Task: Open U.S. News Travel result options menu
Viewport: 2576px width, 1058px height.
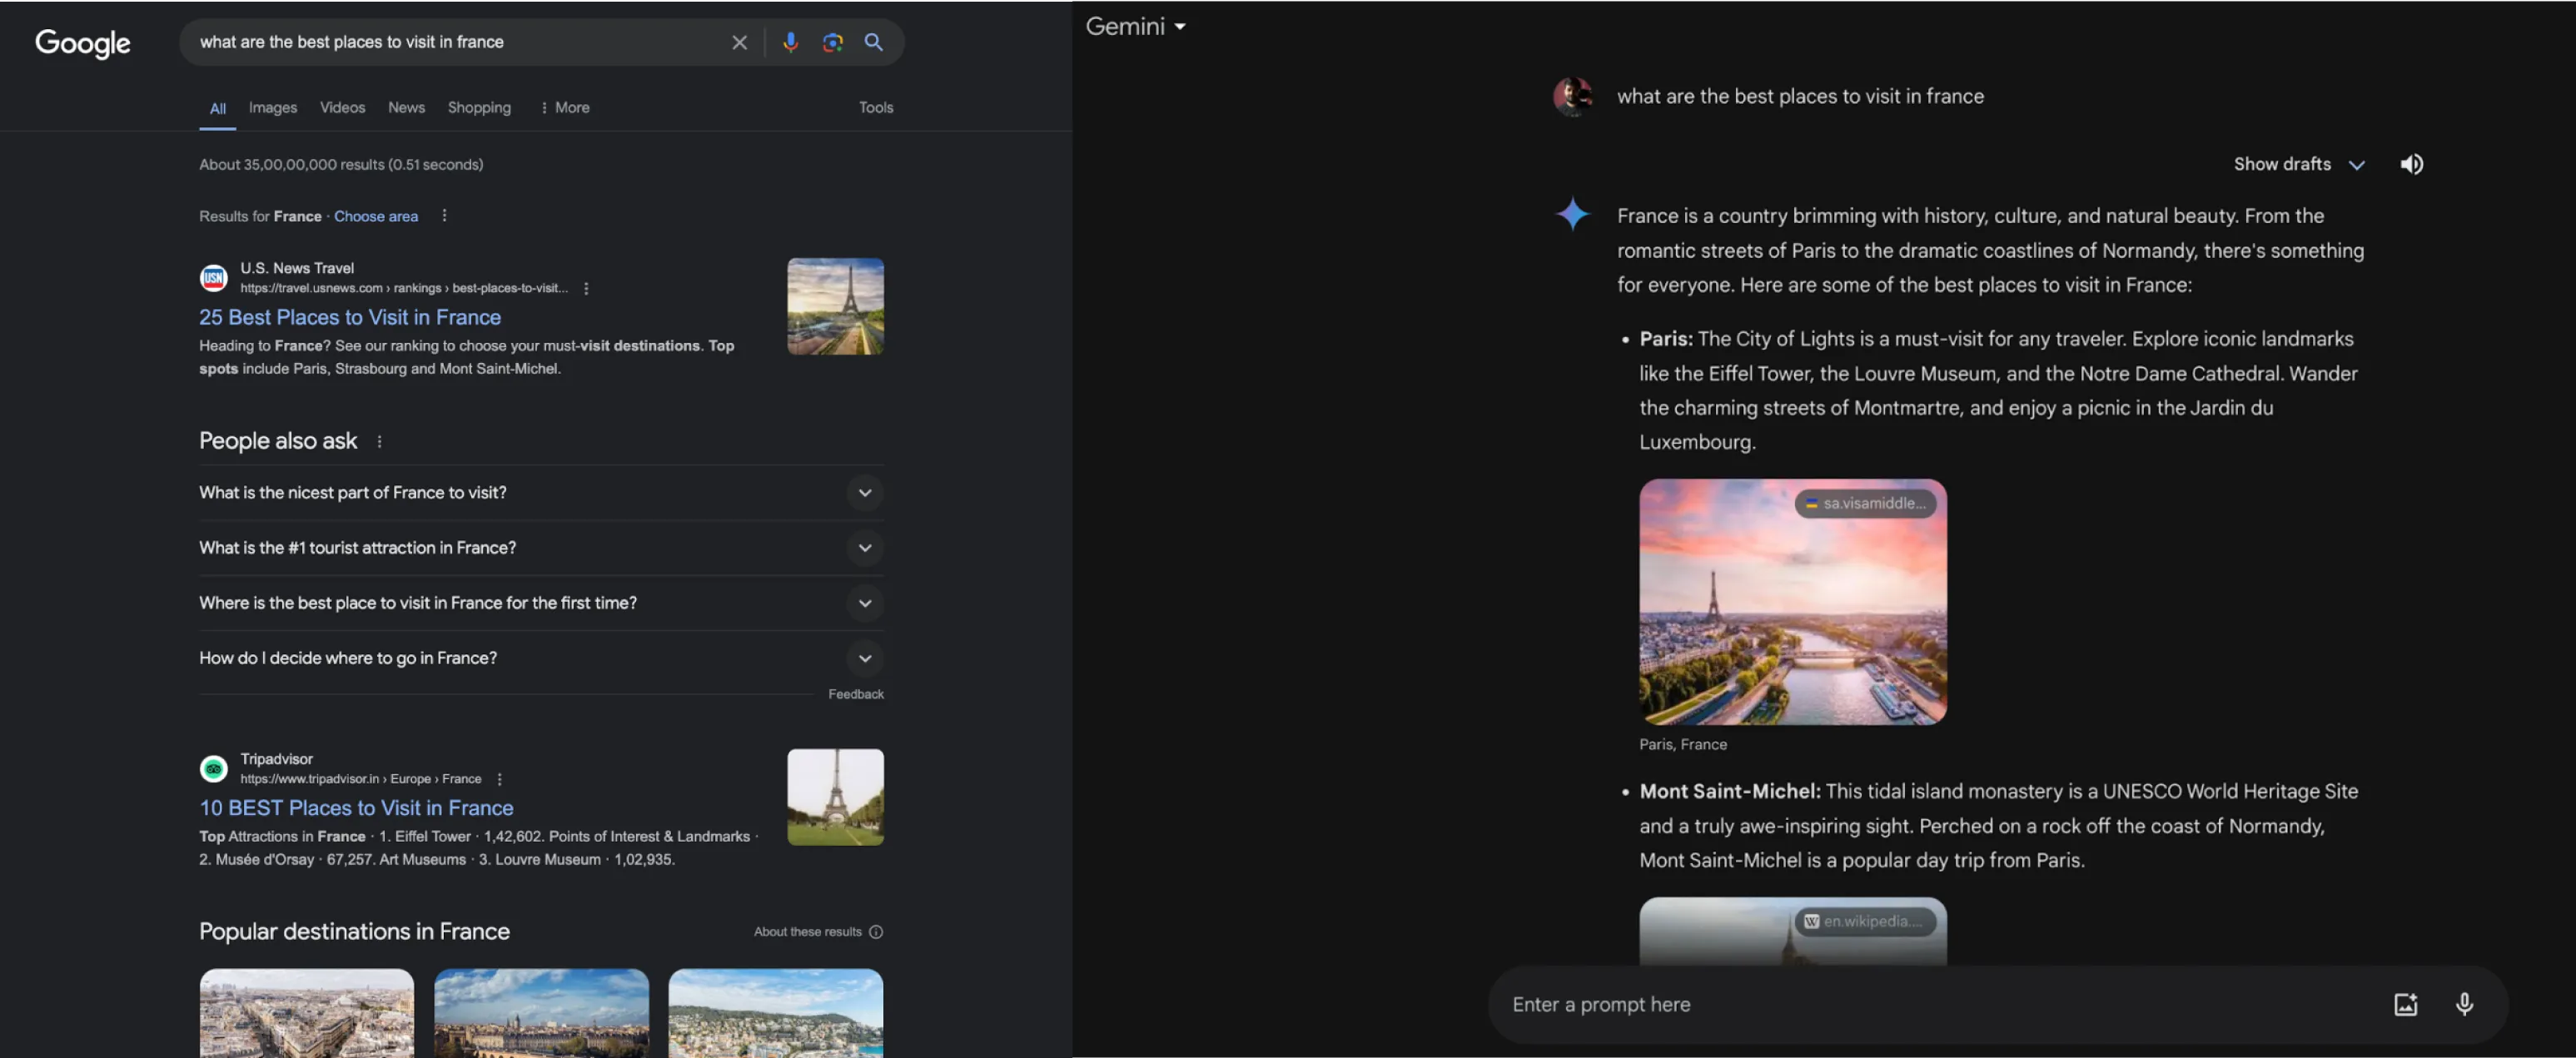Action: tap(586, 288)
